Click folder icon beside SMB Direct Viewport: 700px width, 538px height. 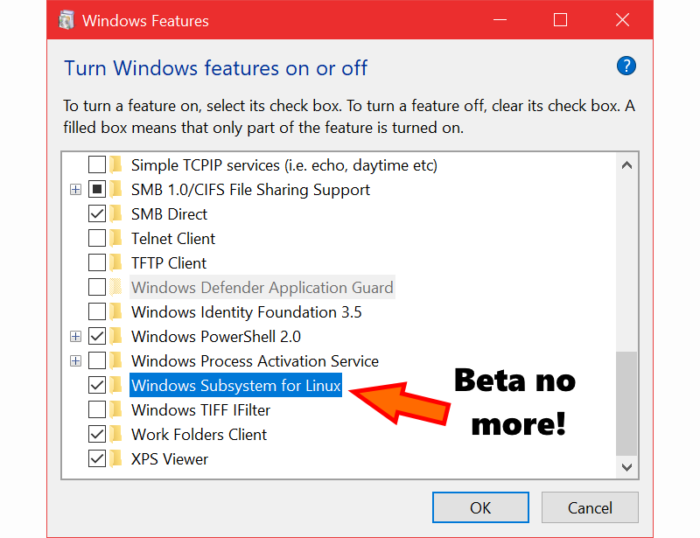click(116, 214)
